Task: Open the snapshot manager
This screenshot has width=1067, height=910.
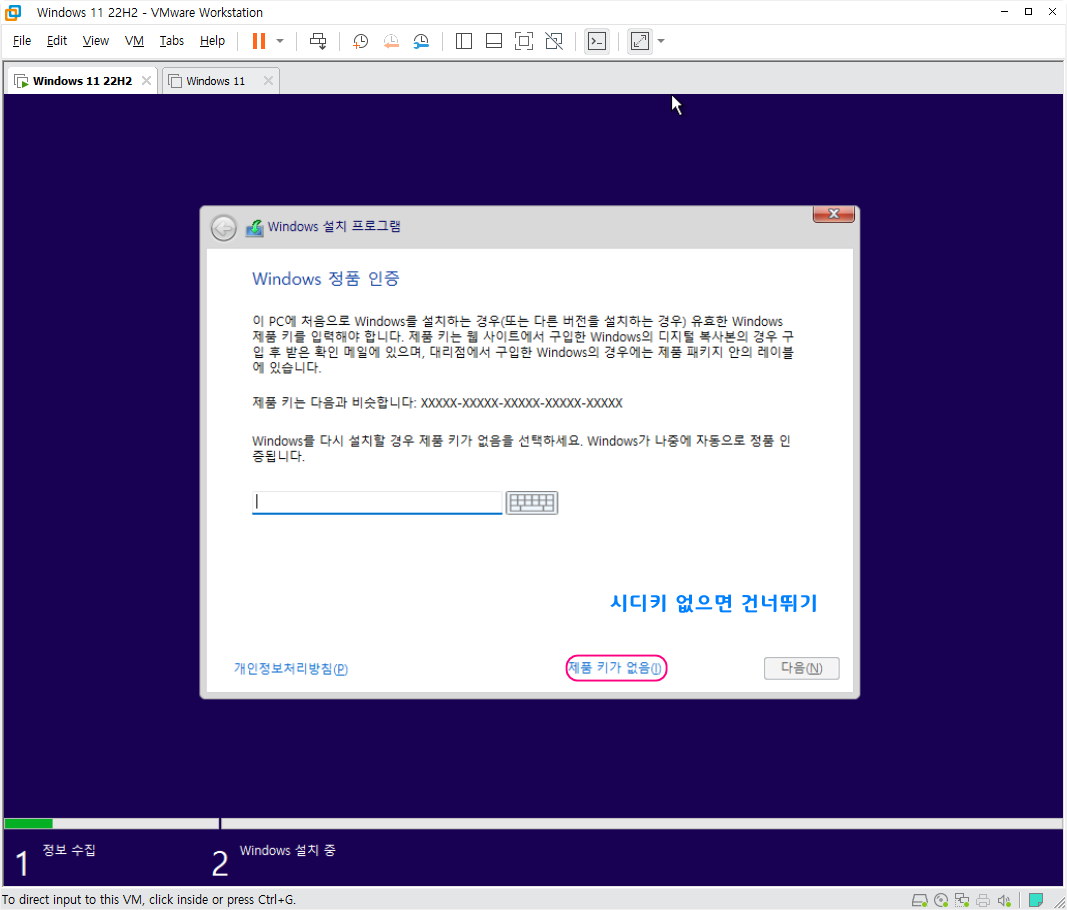Action: (x=421, y=42)
